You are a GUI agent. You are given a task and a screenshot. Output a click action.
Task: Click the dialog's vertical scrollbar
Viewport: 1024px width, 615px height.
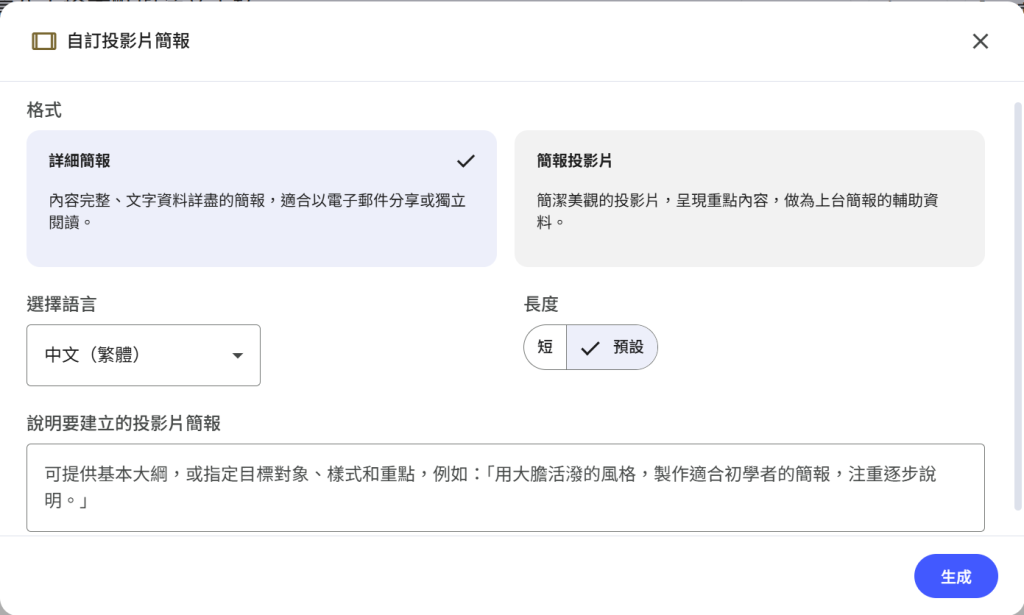coord(1018,300)
